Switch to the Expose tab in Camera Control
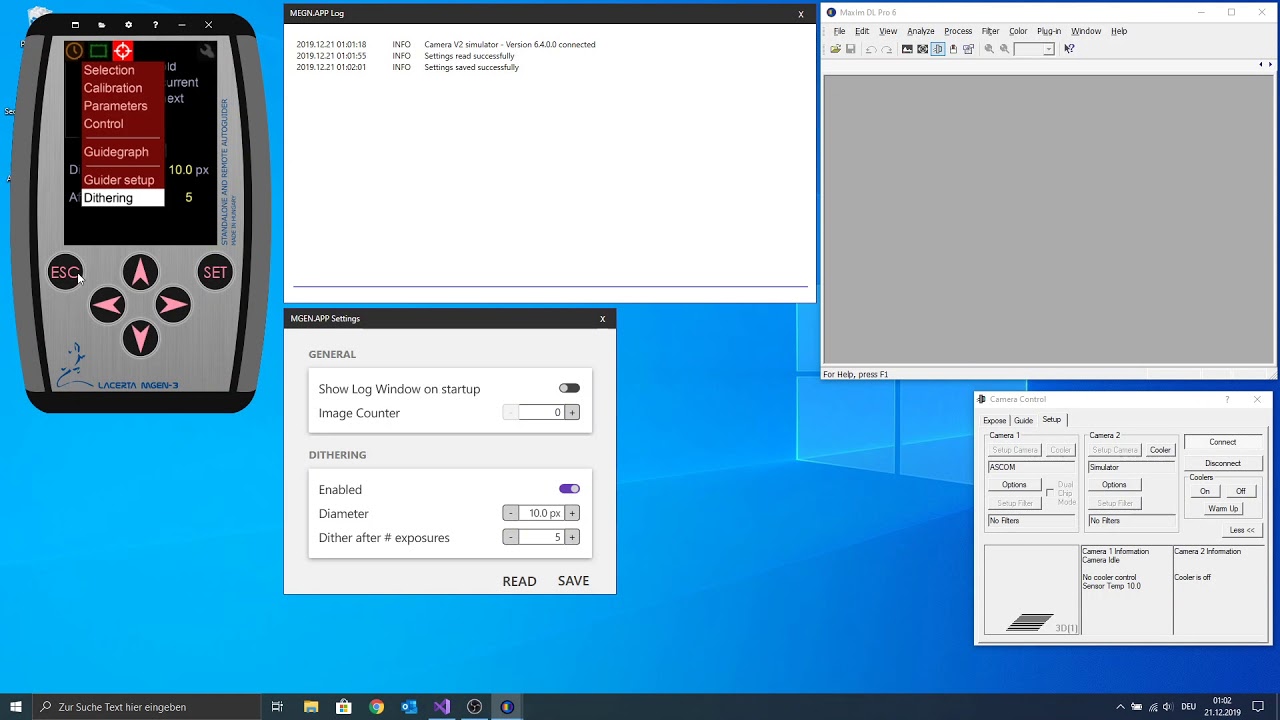This screenshot has height=720, width=1280. click(x=994, y=420)
